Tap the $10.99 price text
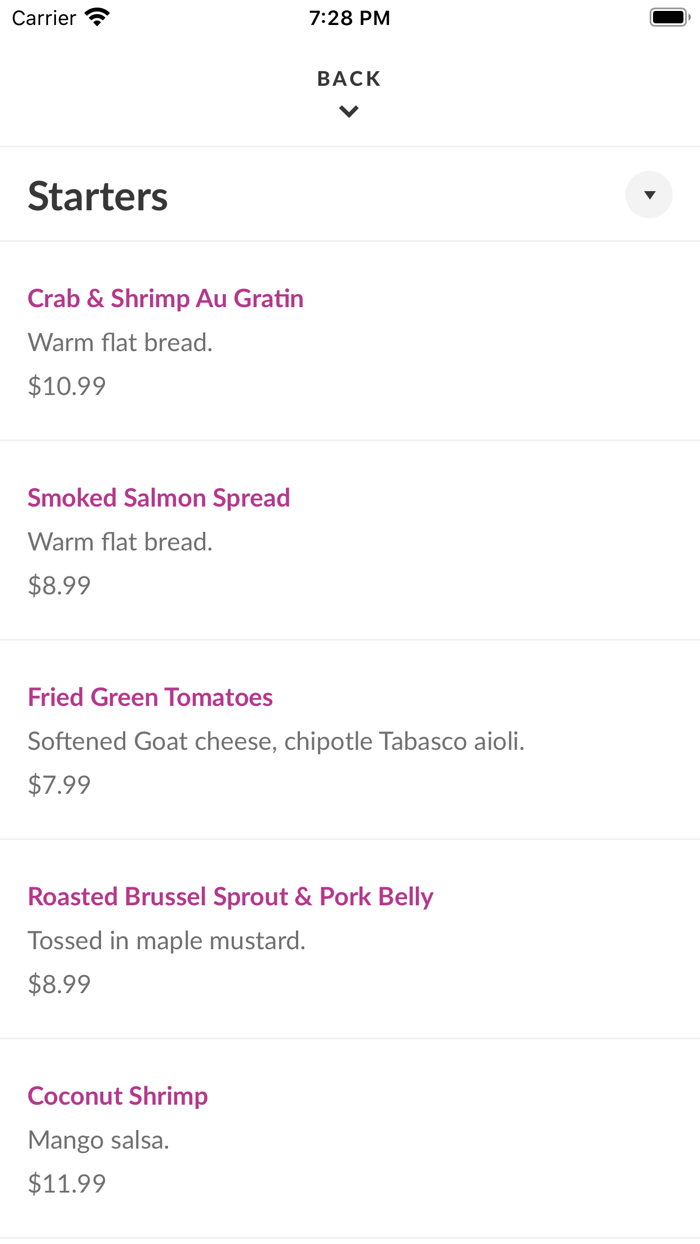The image size is (700, 1244). 66,386
